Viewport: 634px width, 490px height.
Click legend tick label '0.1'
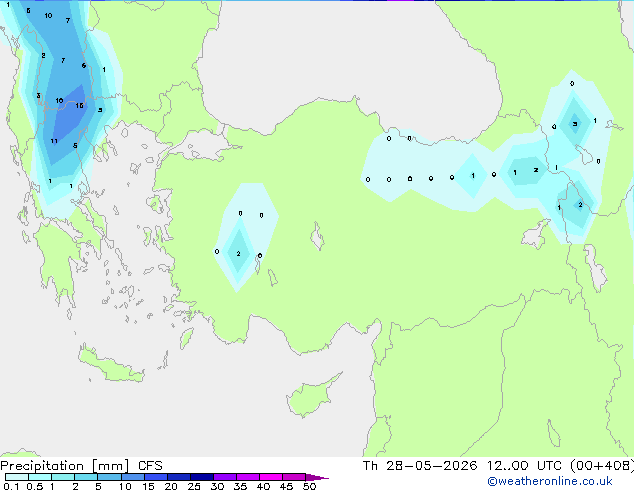pos(11,486)
